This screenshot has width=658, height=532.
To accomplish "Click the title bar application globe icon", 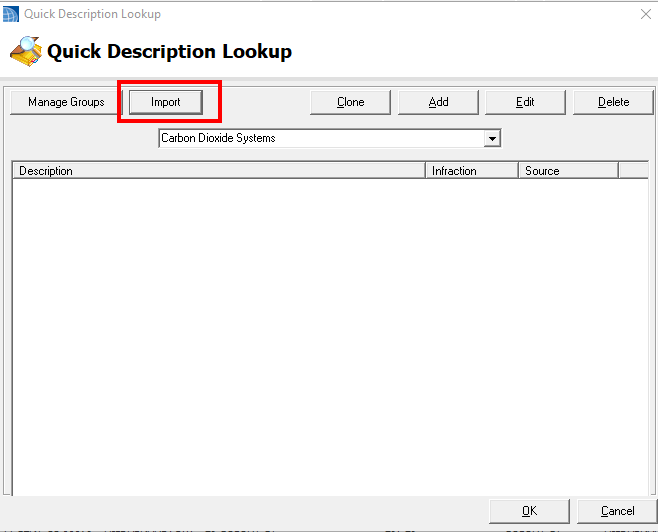I will [x=10, y=14].
